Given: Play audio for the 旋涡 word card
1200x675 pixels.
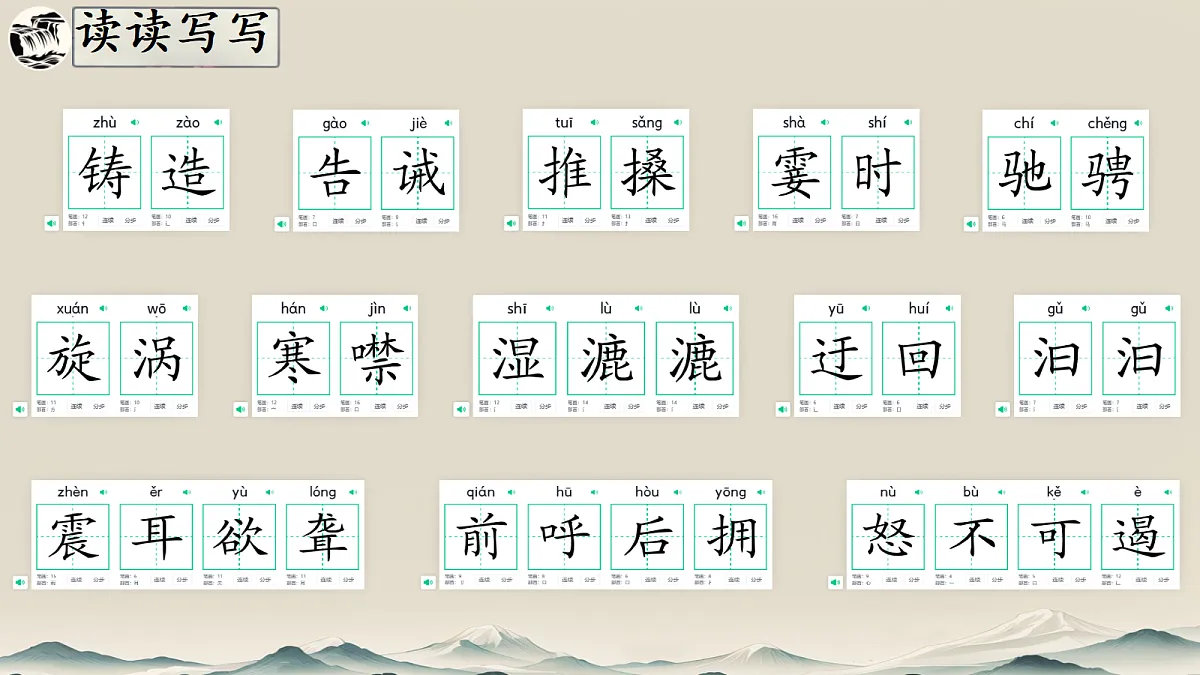Looking at the screenshot, I should click(x=20, y=409).
